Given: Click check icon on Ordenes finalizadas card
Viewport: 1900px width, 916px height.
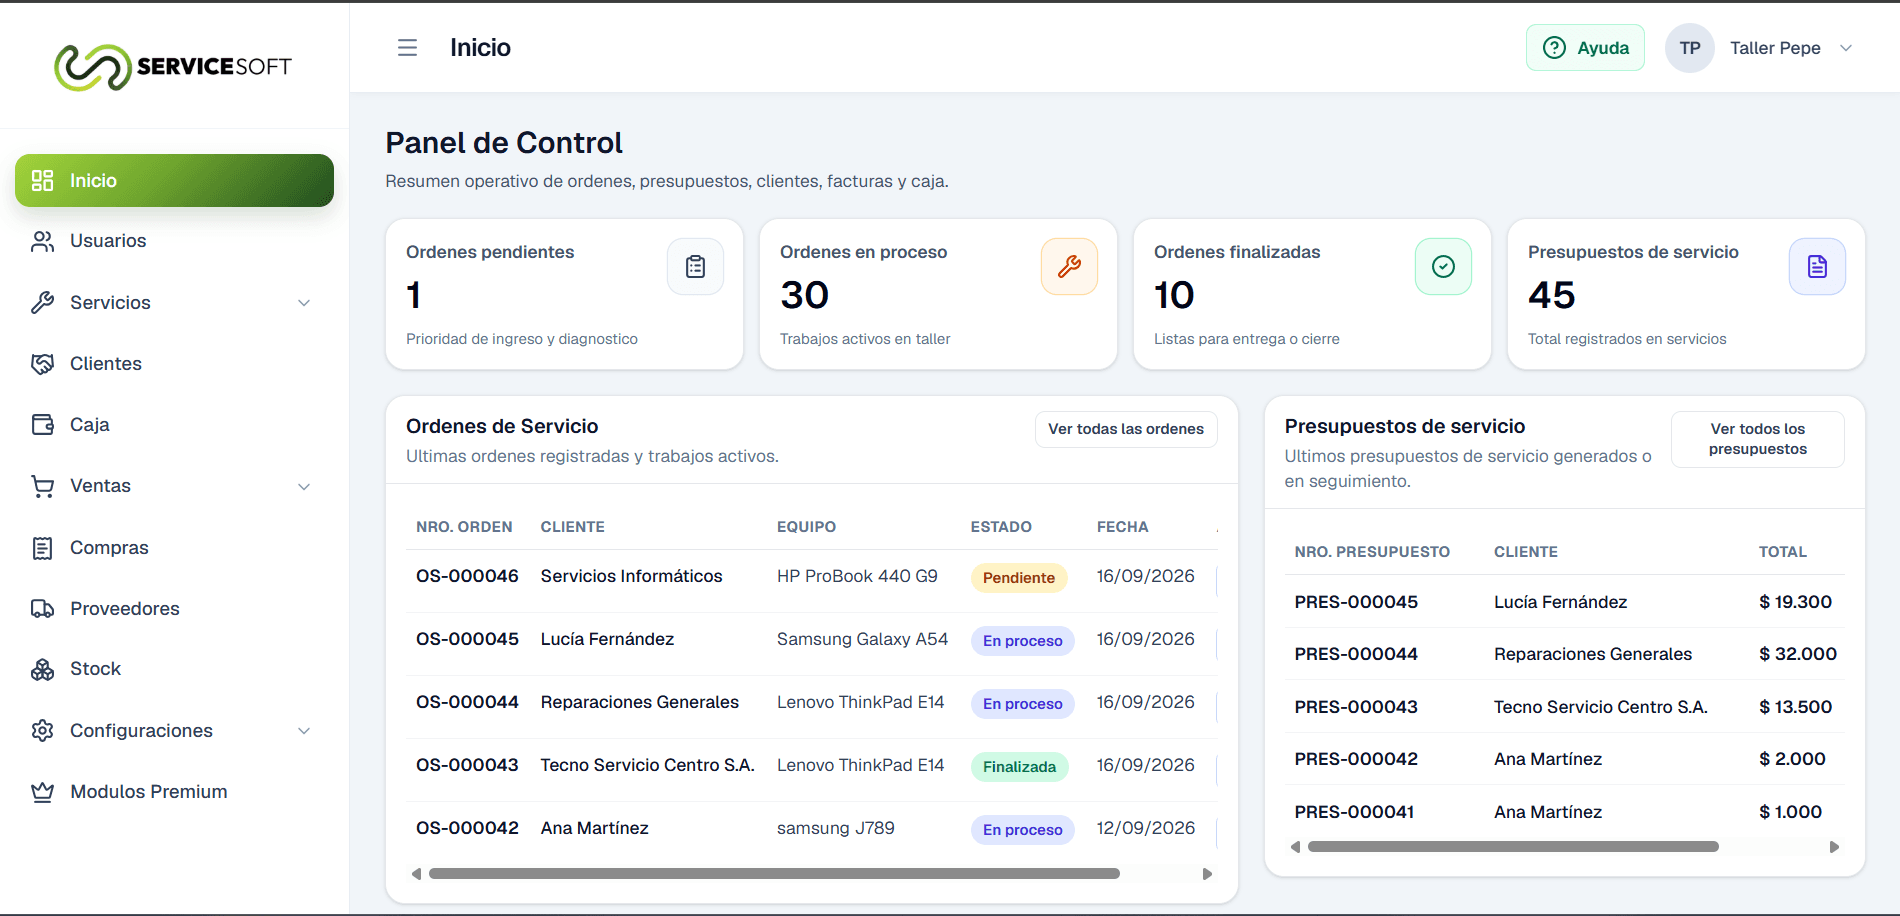Looking at the screenshot, I should pos(1443,267).
